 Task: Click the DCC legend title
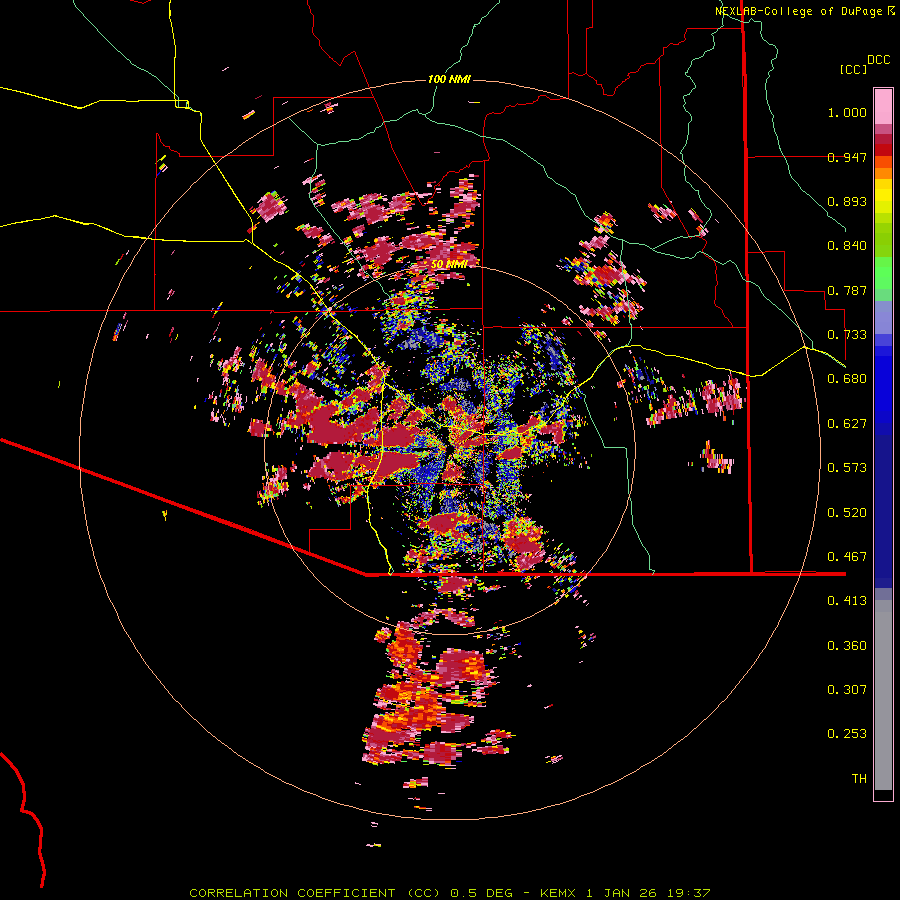point(879,60)
